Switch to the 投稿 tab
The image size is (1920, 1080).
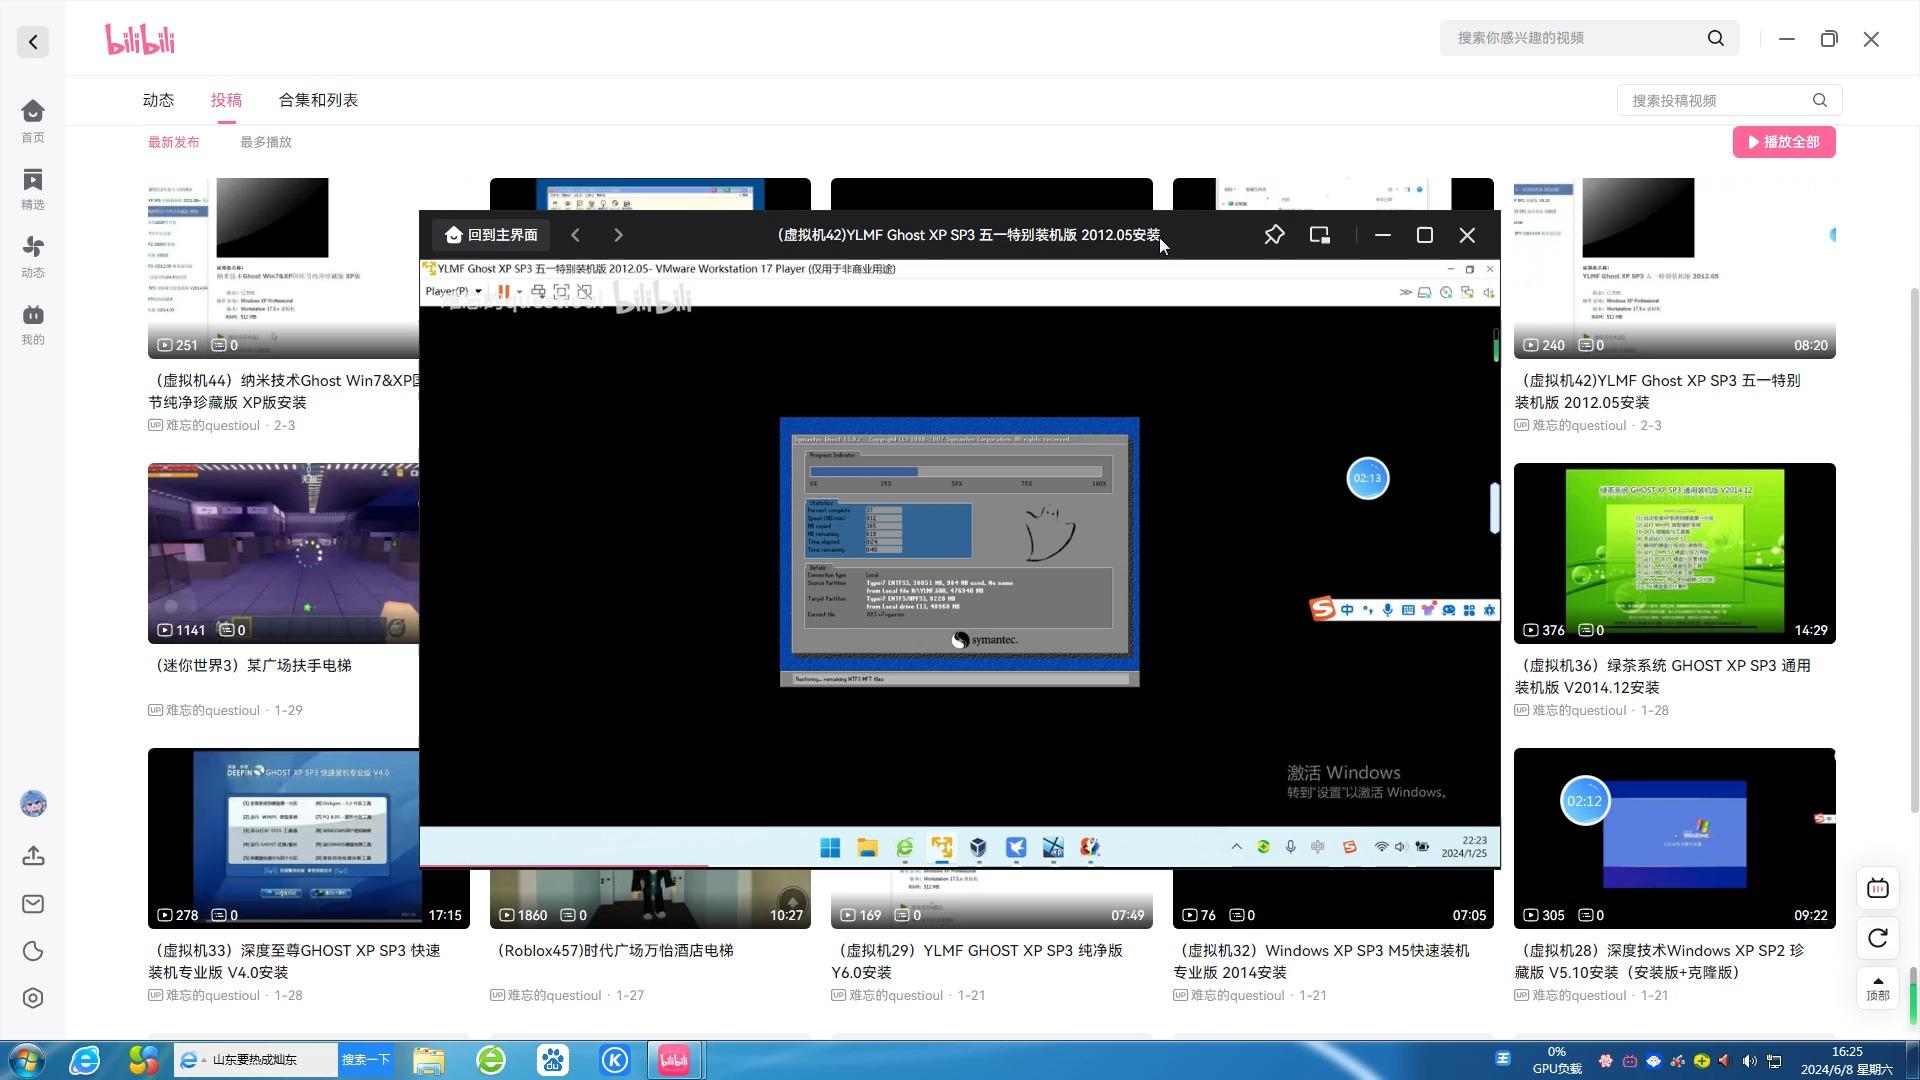[x=226, y=100]
